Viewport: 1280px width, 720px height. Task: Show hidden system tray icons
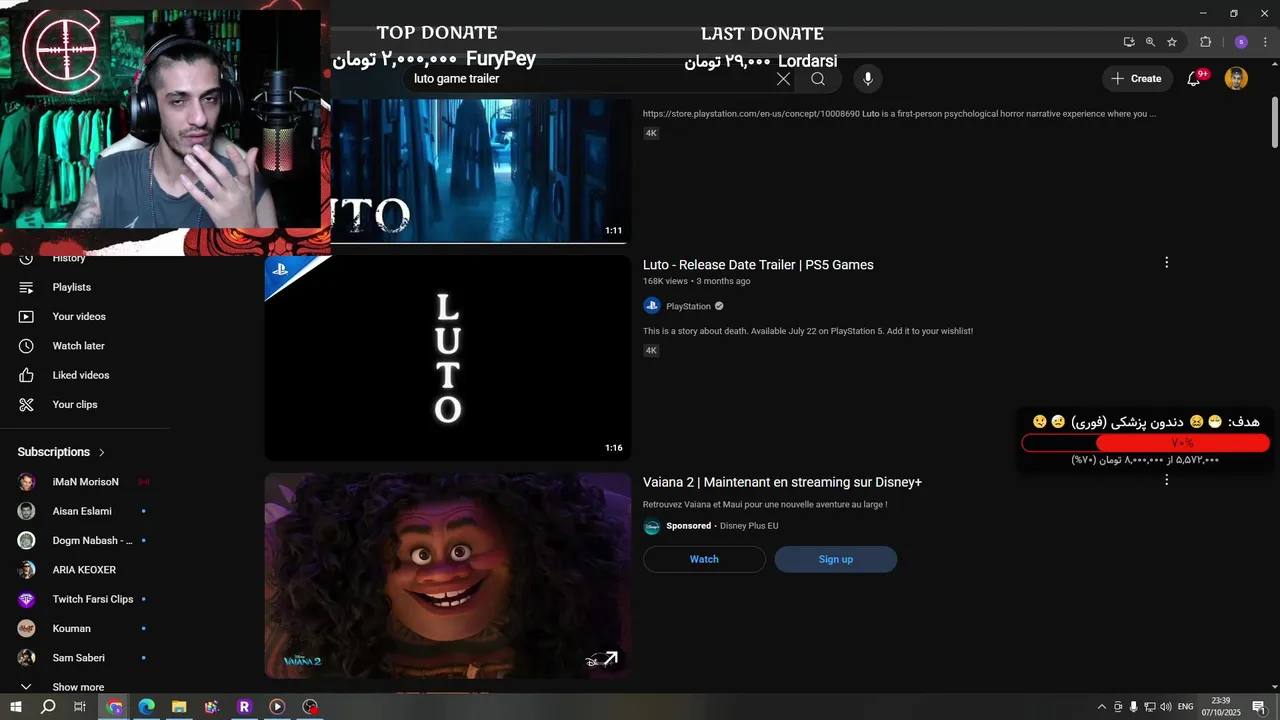[x=1102, y=707]
